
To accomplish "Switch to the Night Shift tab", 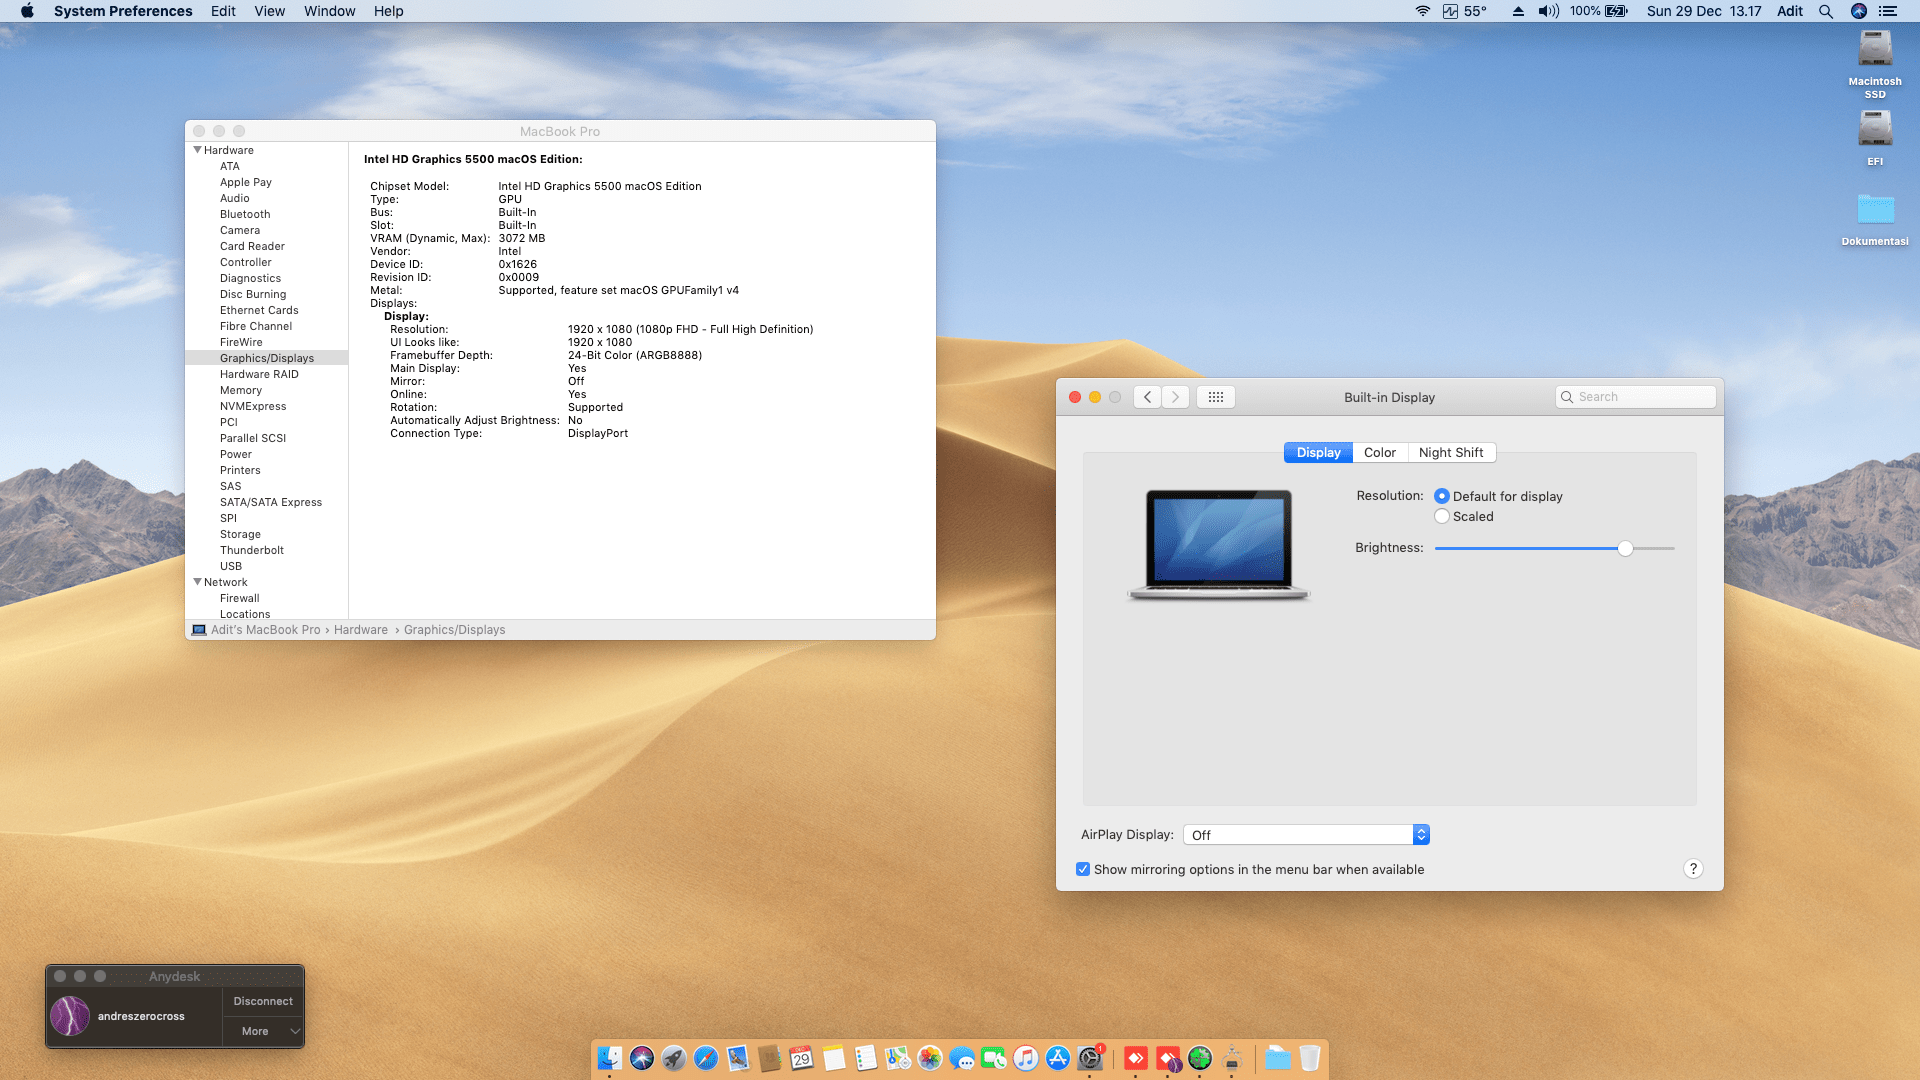I will 1451,453.
